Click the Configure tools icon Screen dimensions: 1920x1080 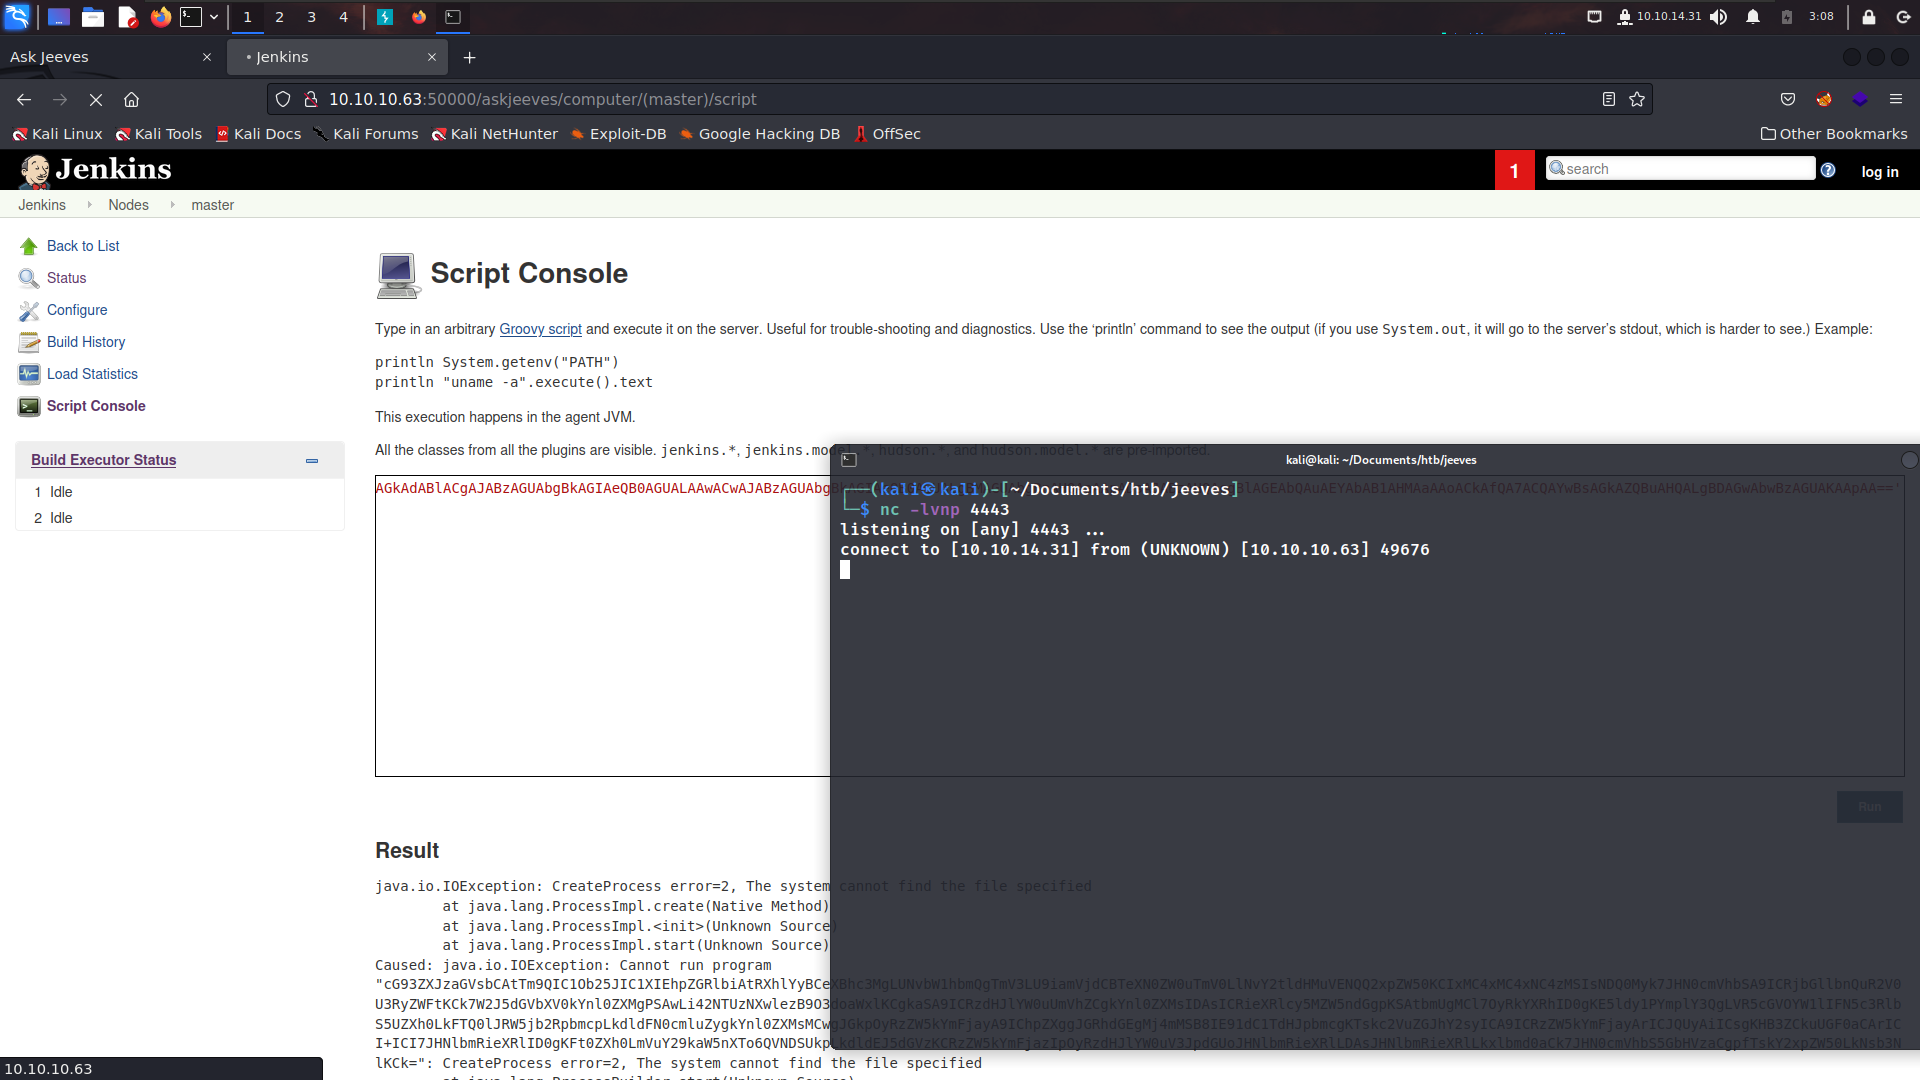(x=29, y=310)
